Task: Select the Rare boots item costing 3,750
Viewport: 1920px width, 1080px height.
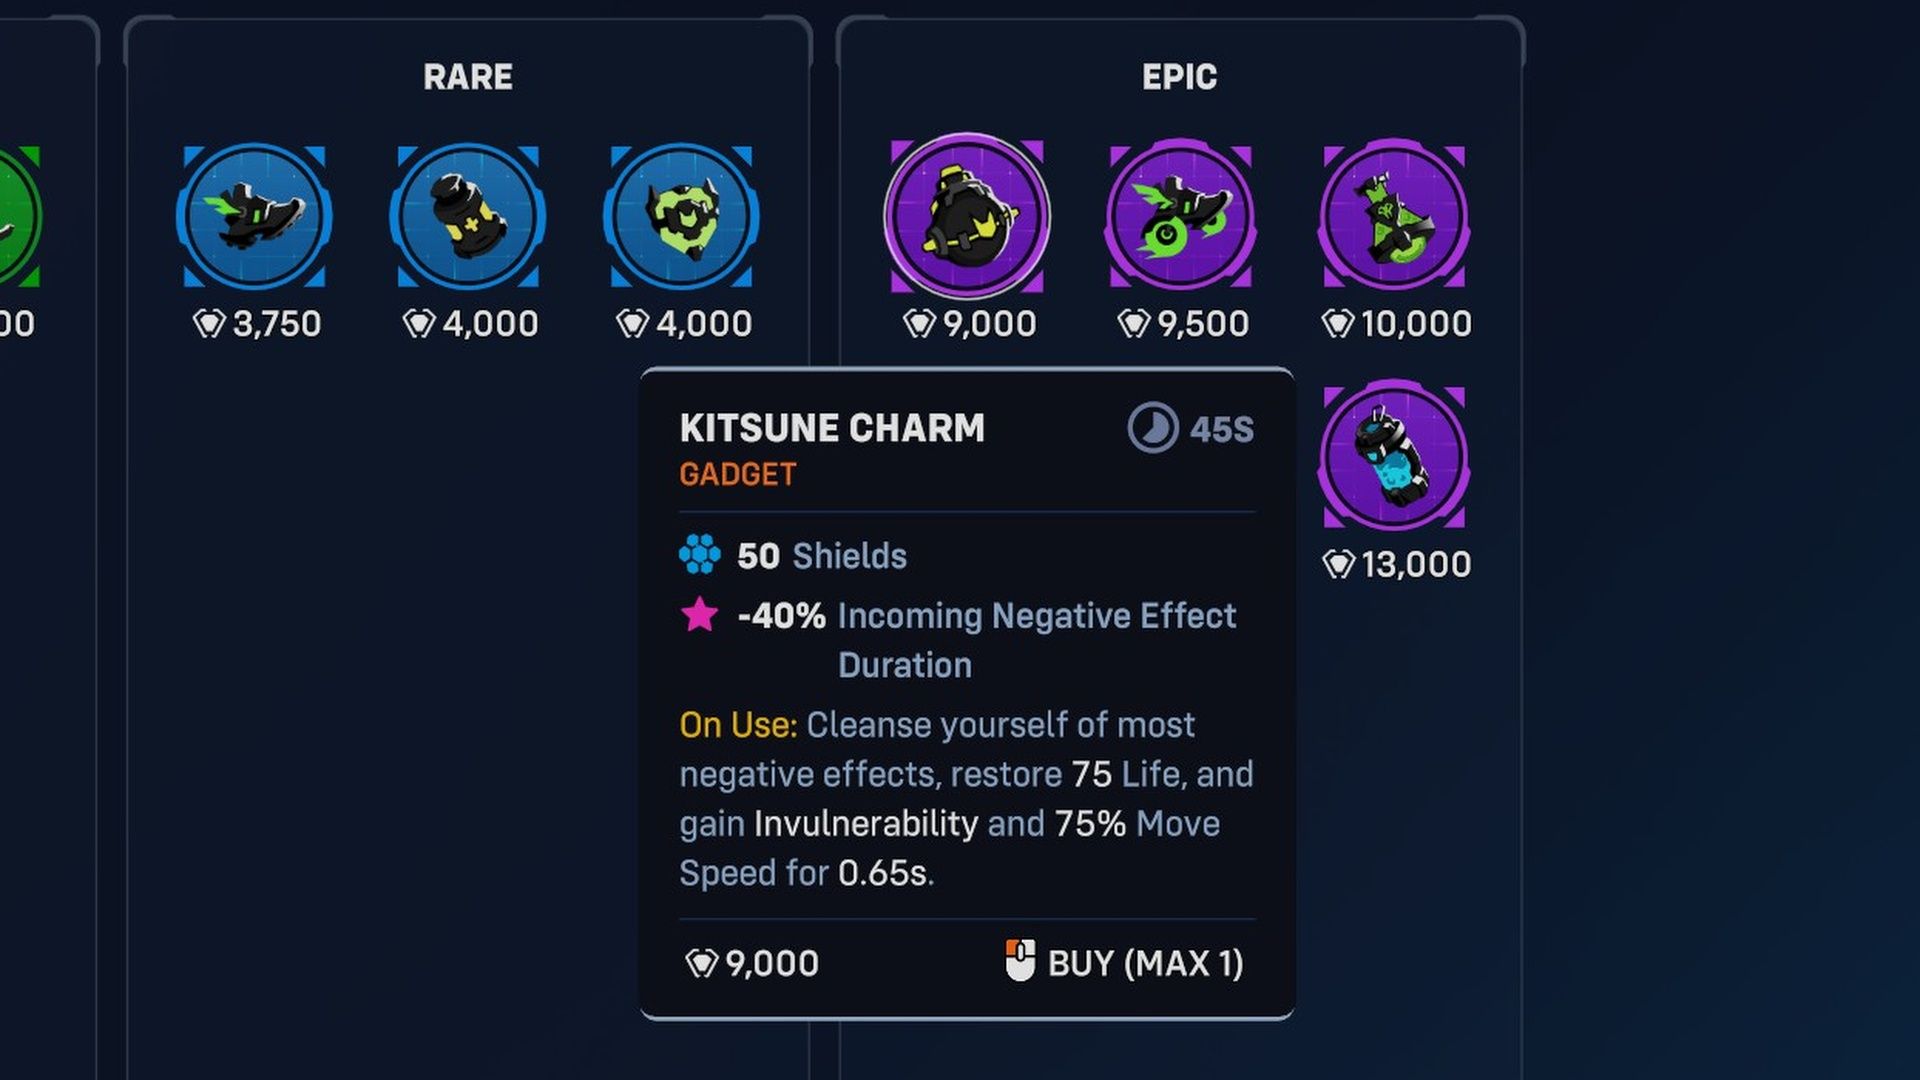Action: click(x=254, y=216)
